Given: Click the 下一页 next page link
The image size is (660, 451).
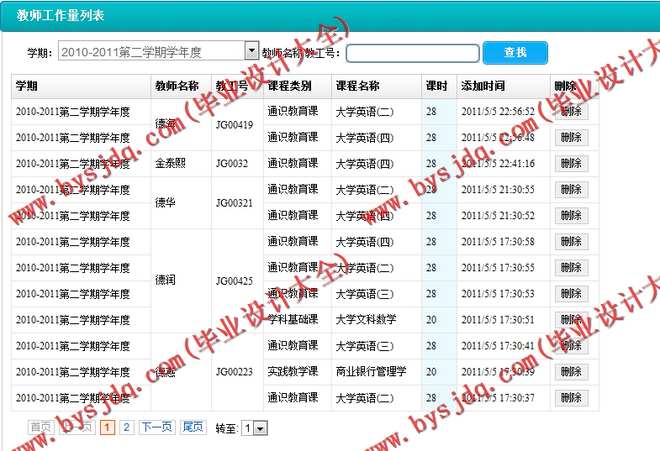Looking at the screenshot, I should [156, 427].
